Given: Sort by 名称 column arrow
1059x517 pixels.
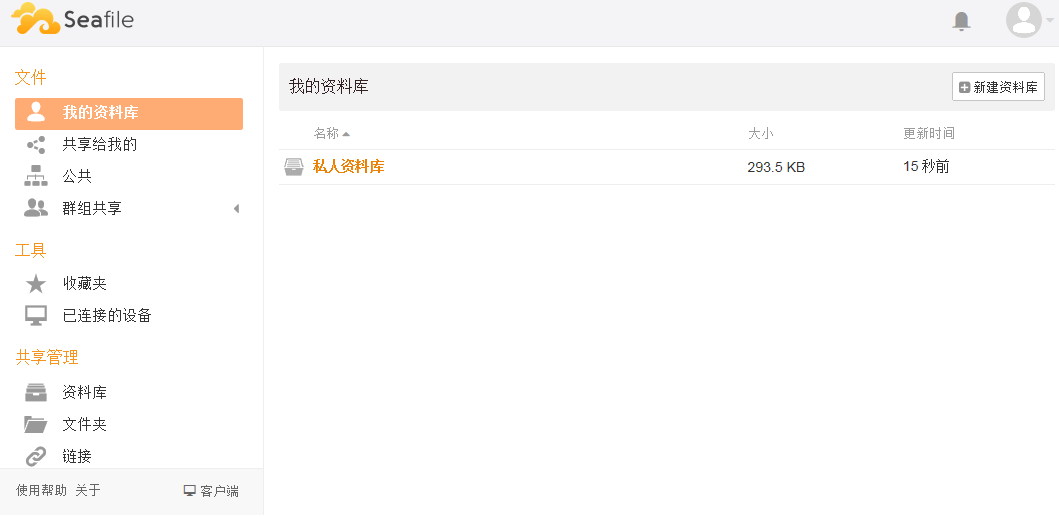Looking at the screenshot, I should [346, 134].
